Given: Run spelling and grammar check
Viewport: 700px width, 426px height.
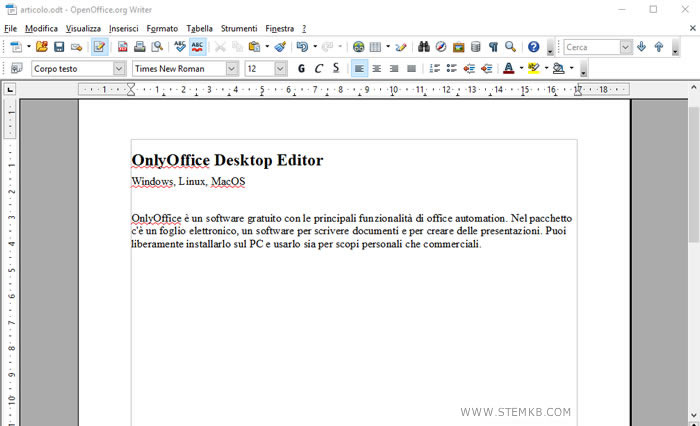Looking at the screenshot, I should tap(180, 47).
